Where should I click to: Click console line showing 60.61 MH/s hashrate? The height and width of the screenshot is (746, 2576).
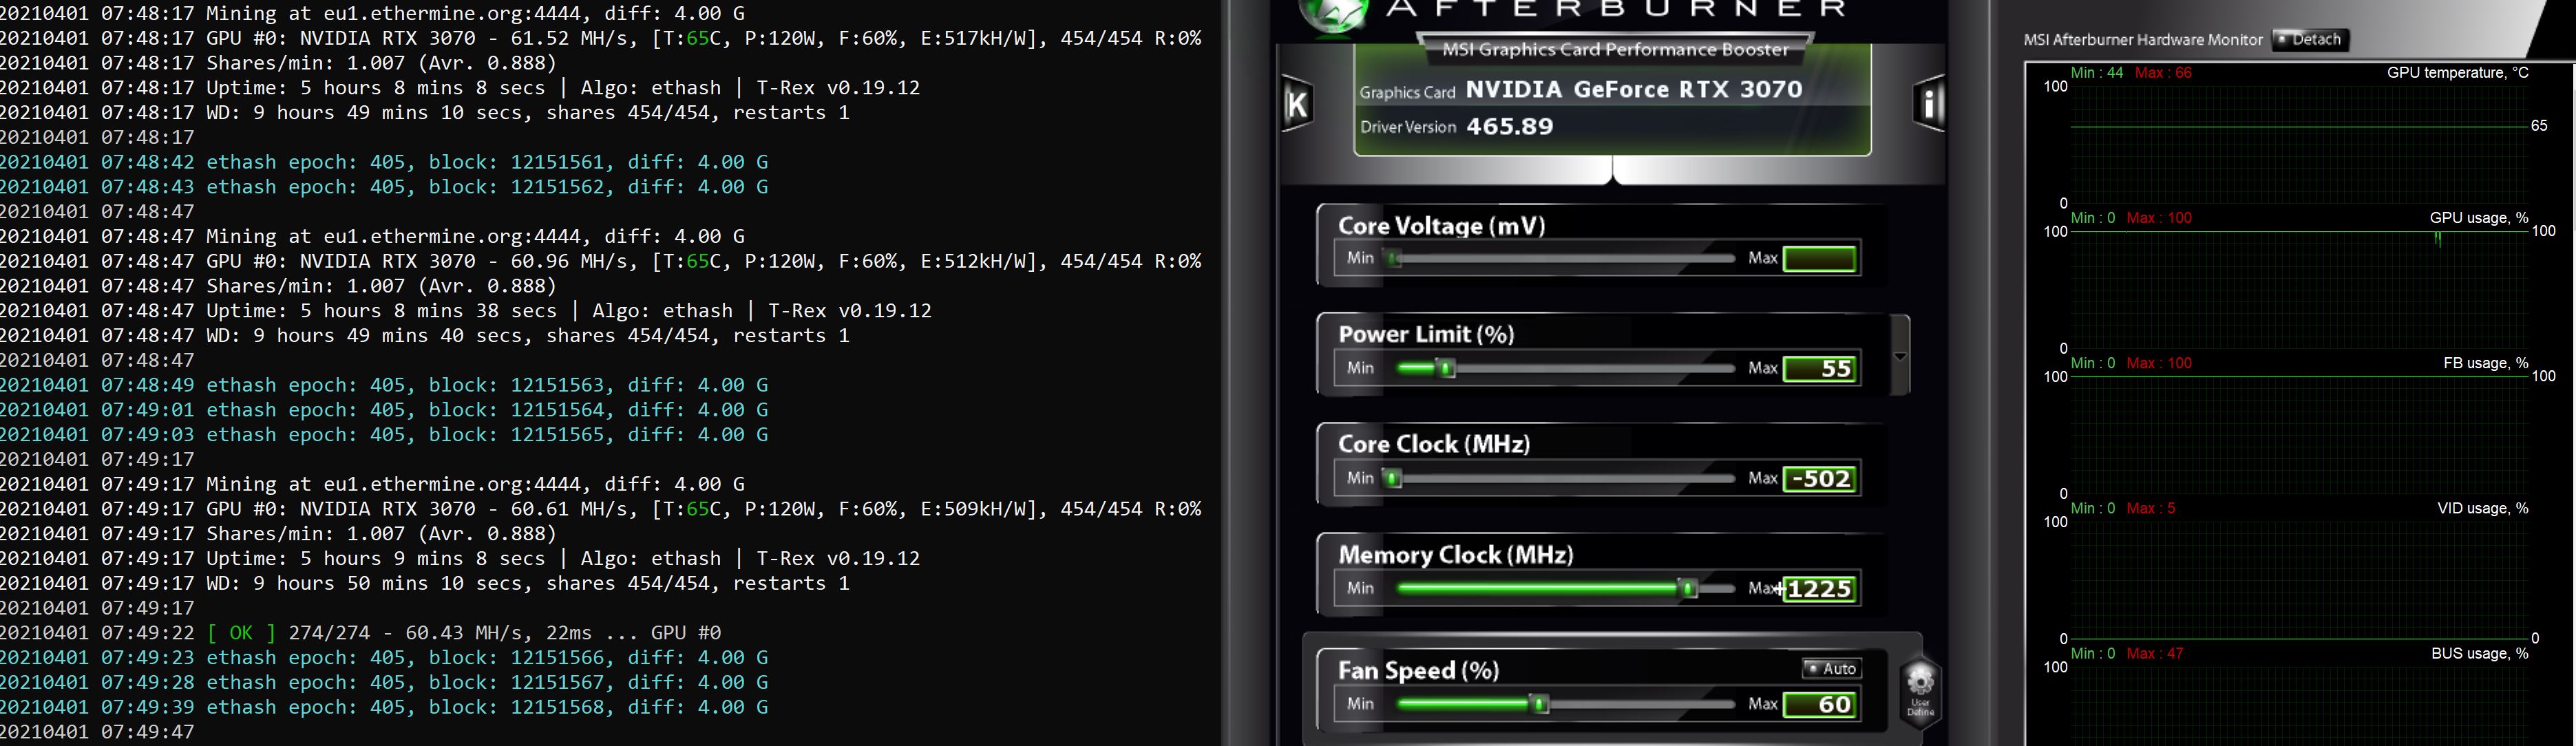[600, 509]
